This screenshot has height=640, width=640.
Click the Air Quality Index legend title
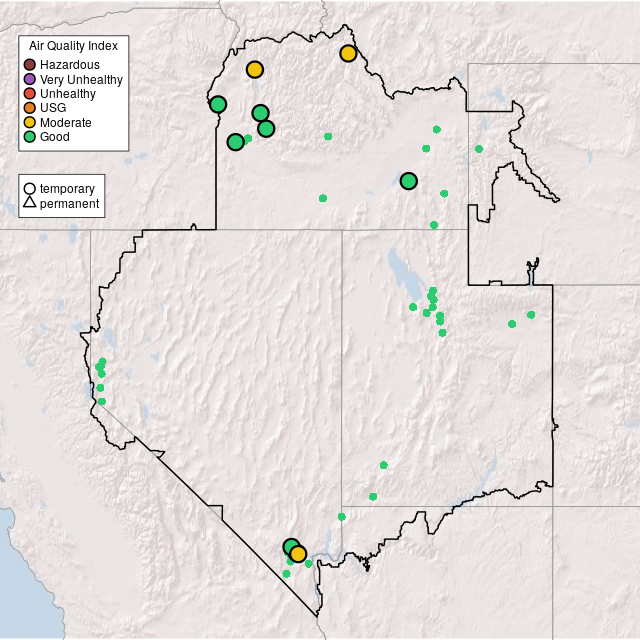(73, 46)
